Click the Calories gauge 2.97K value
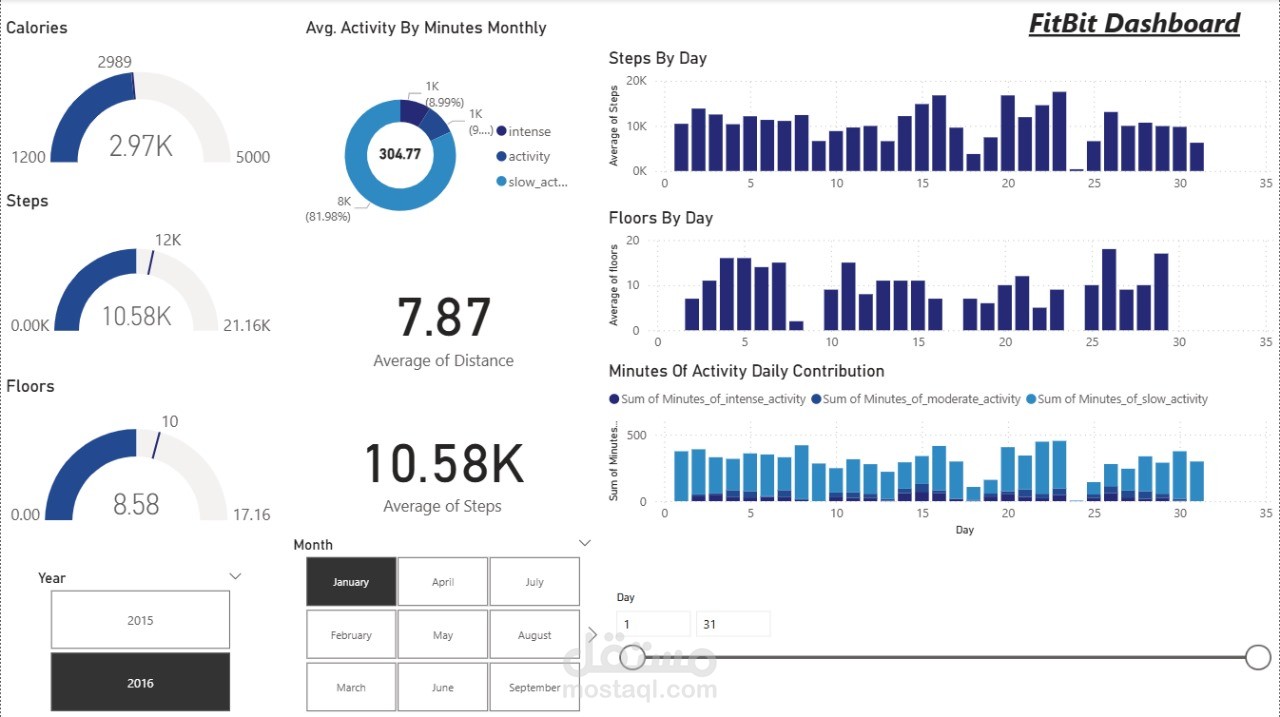This screenshot has height=717, width=1280. [141, 146]
